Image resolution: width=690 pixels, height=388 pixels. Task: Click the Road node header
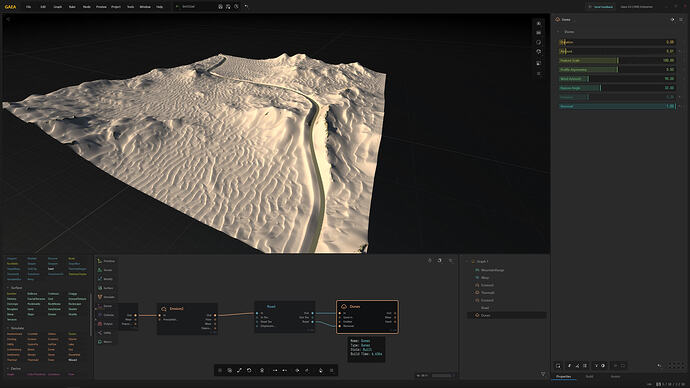coord(284,306)
